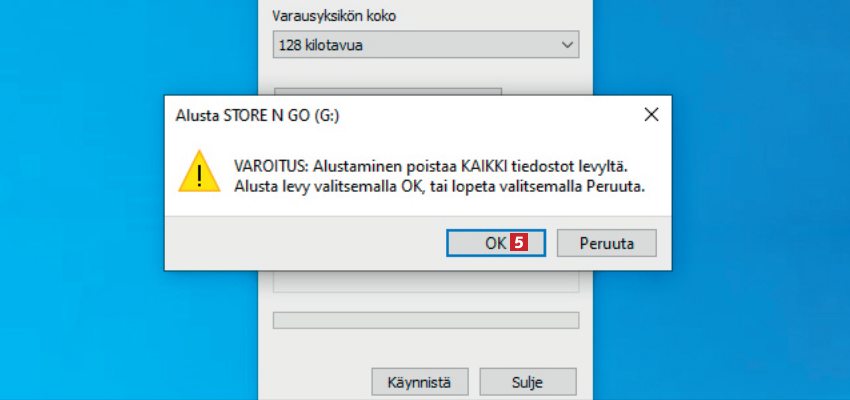Click the empty formatting progress bar

(426, 320)
